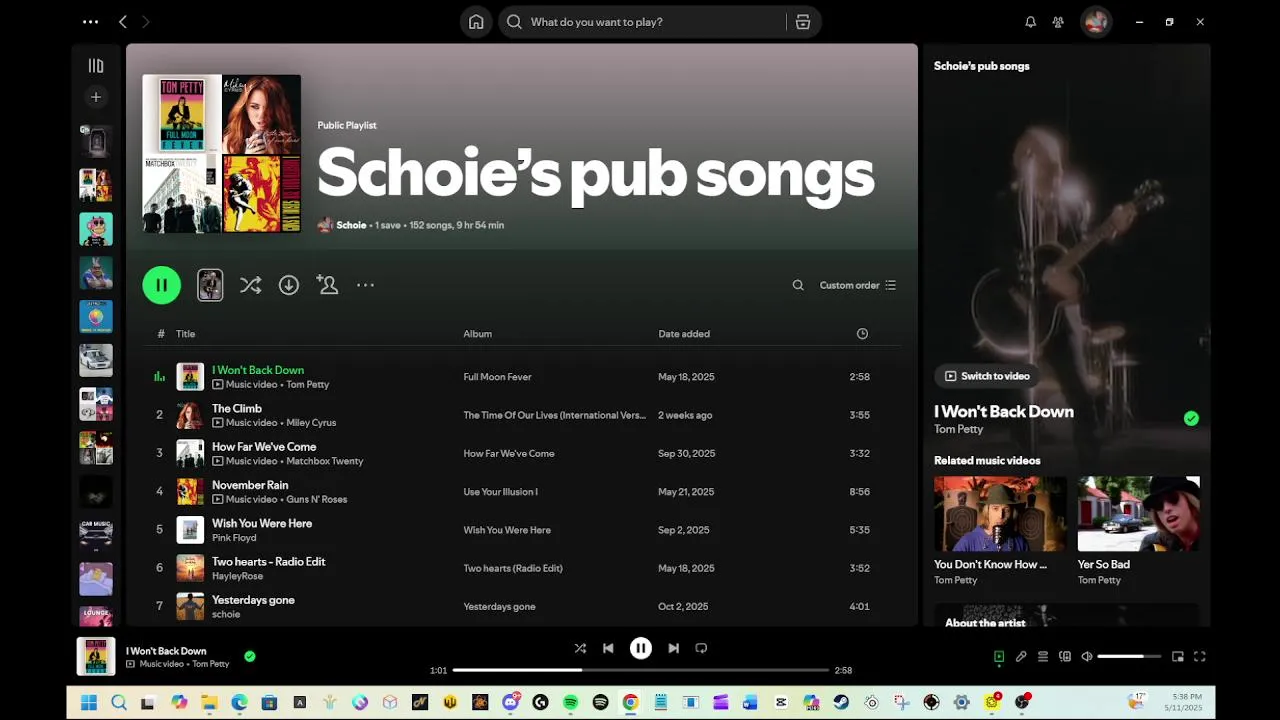Select the track November Rain
Screen dimensions: 1280x720
click(250, 485)
